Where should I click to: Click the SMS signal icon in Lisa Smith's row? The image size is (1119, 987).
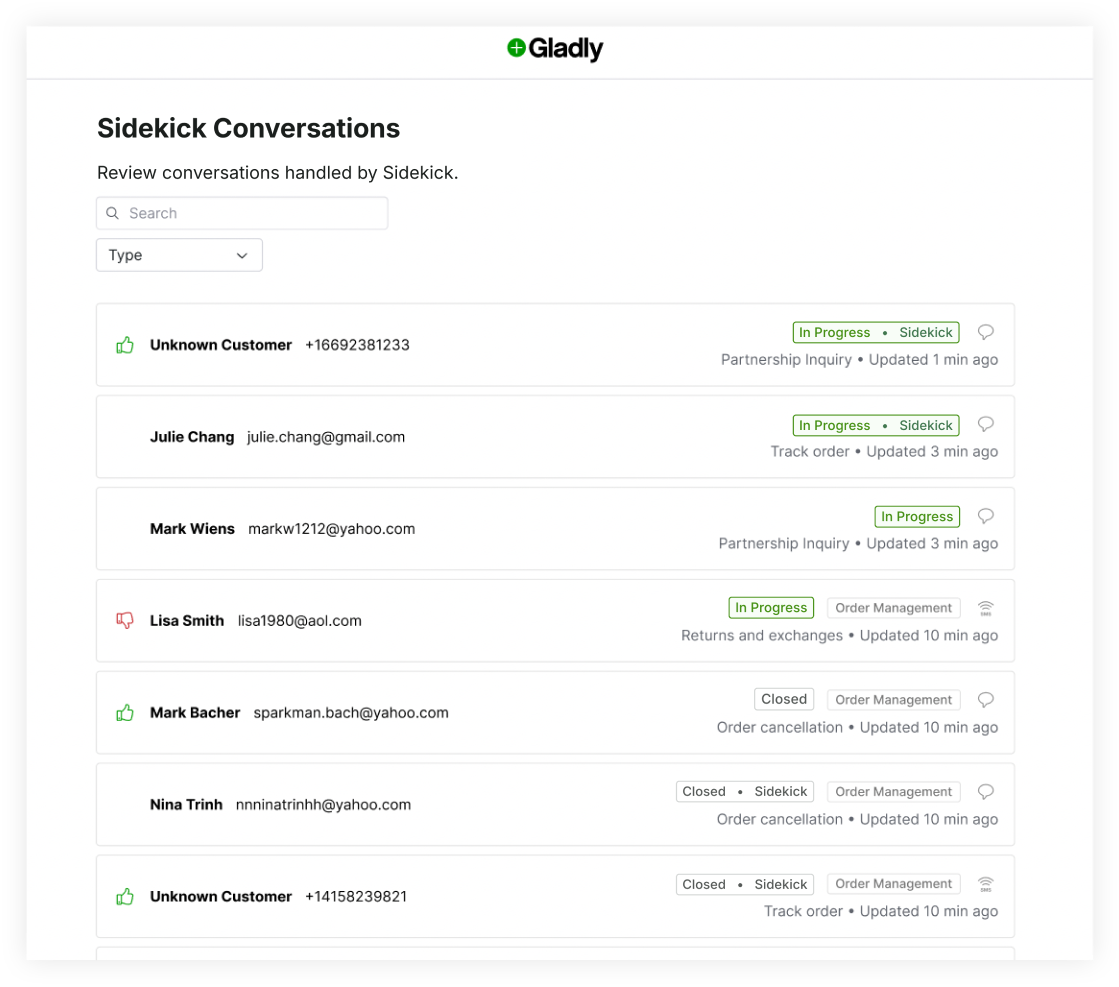point(986,608)
